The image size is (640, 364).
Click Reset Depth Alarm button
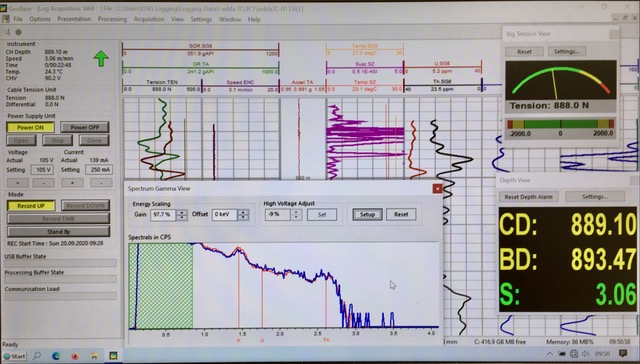[529, 197]
